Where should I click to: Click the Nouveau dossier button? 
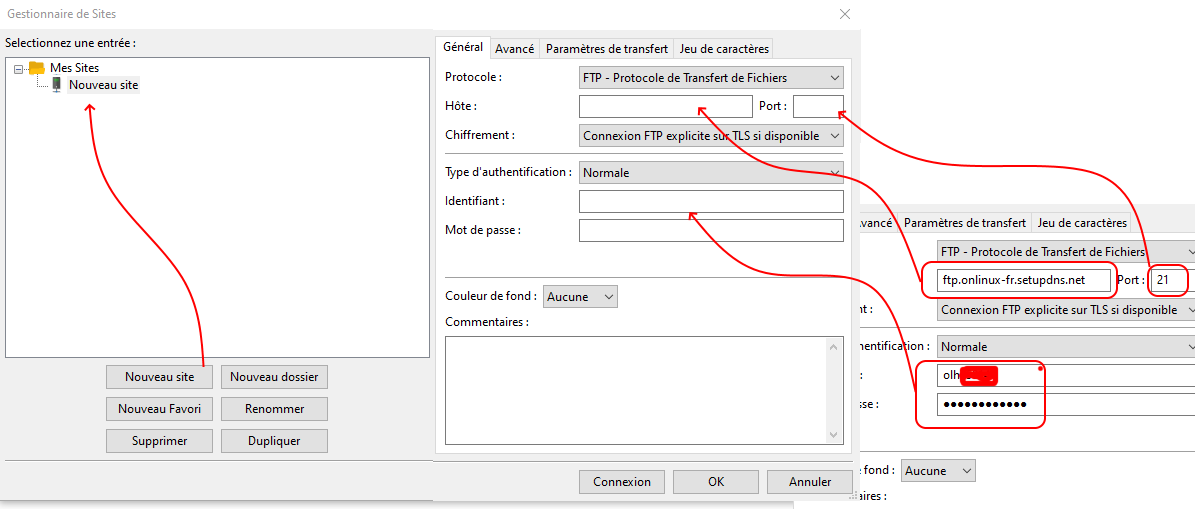pyautogui.click(x=274, y=376)
